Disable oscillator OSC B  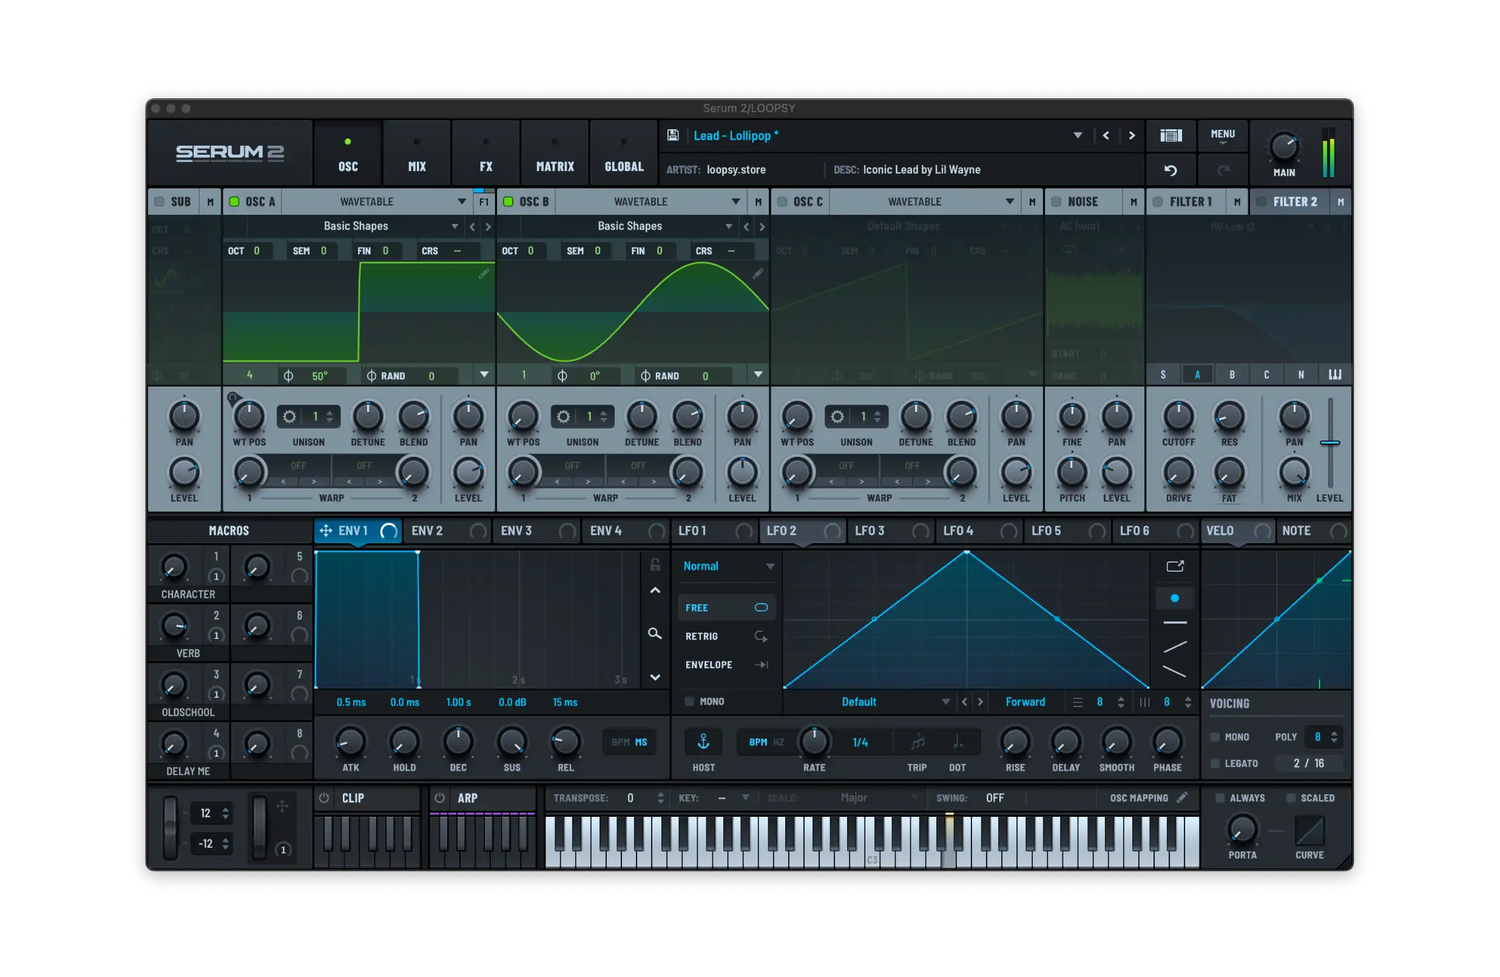508,202
